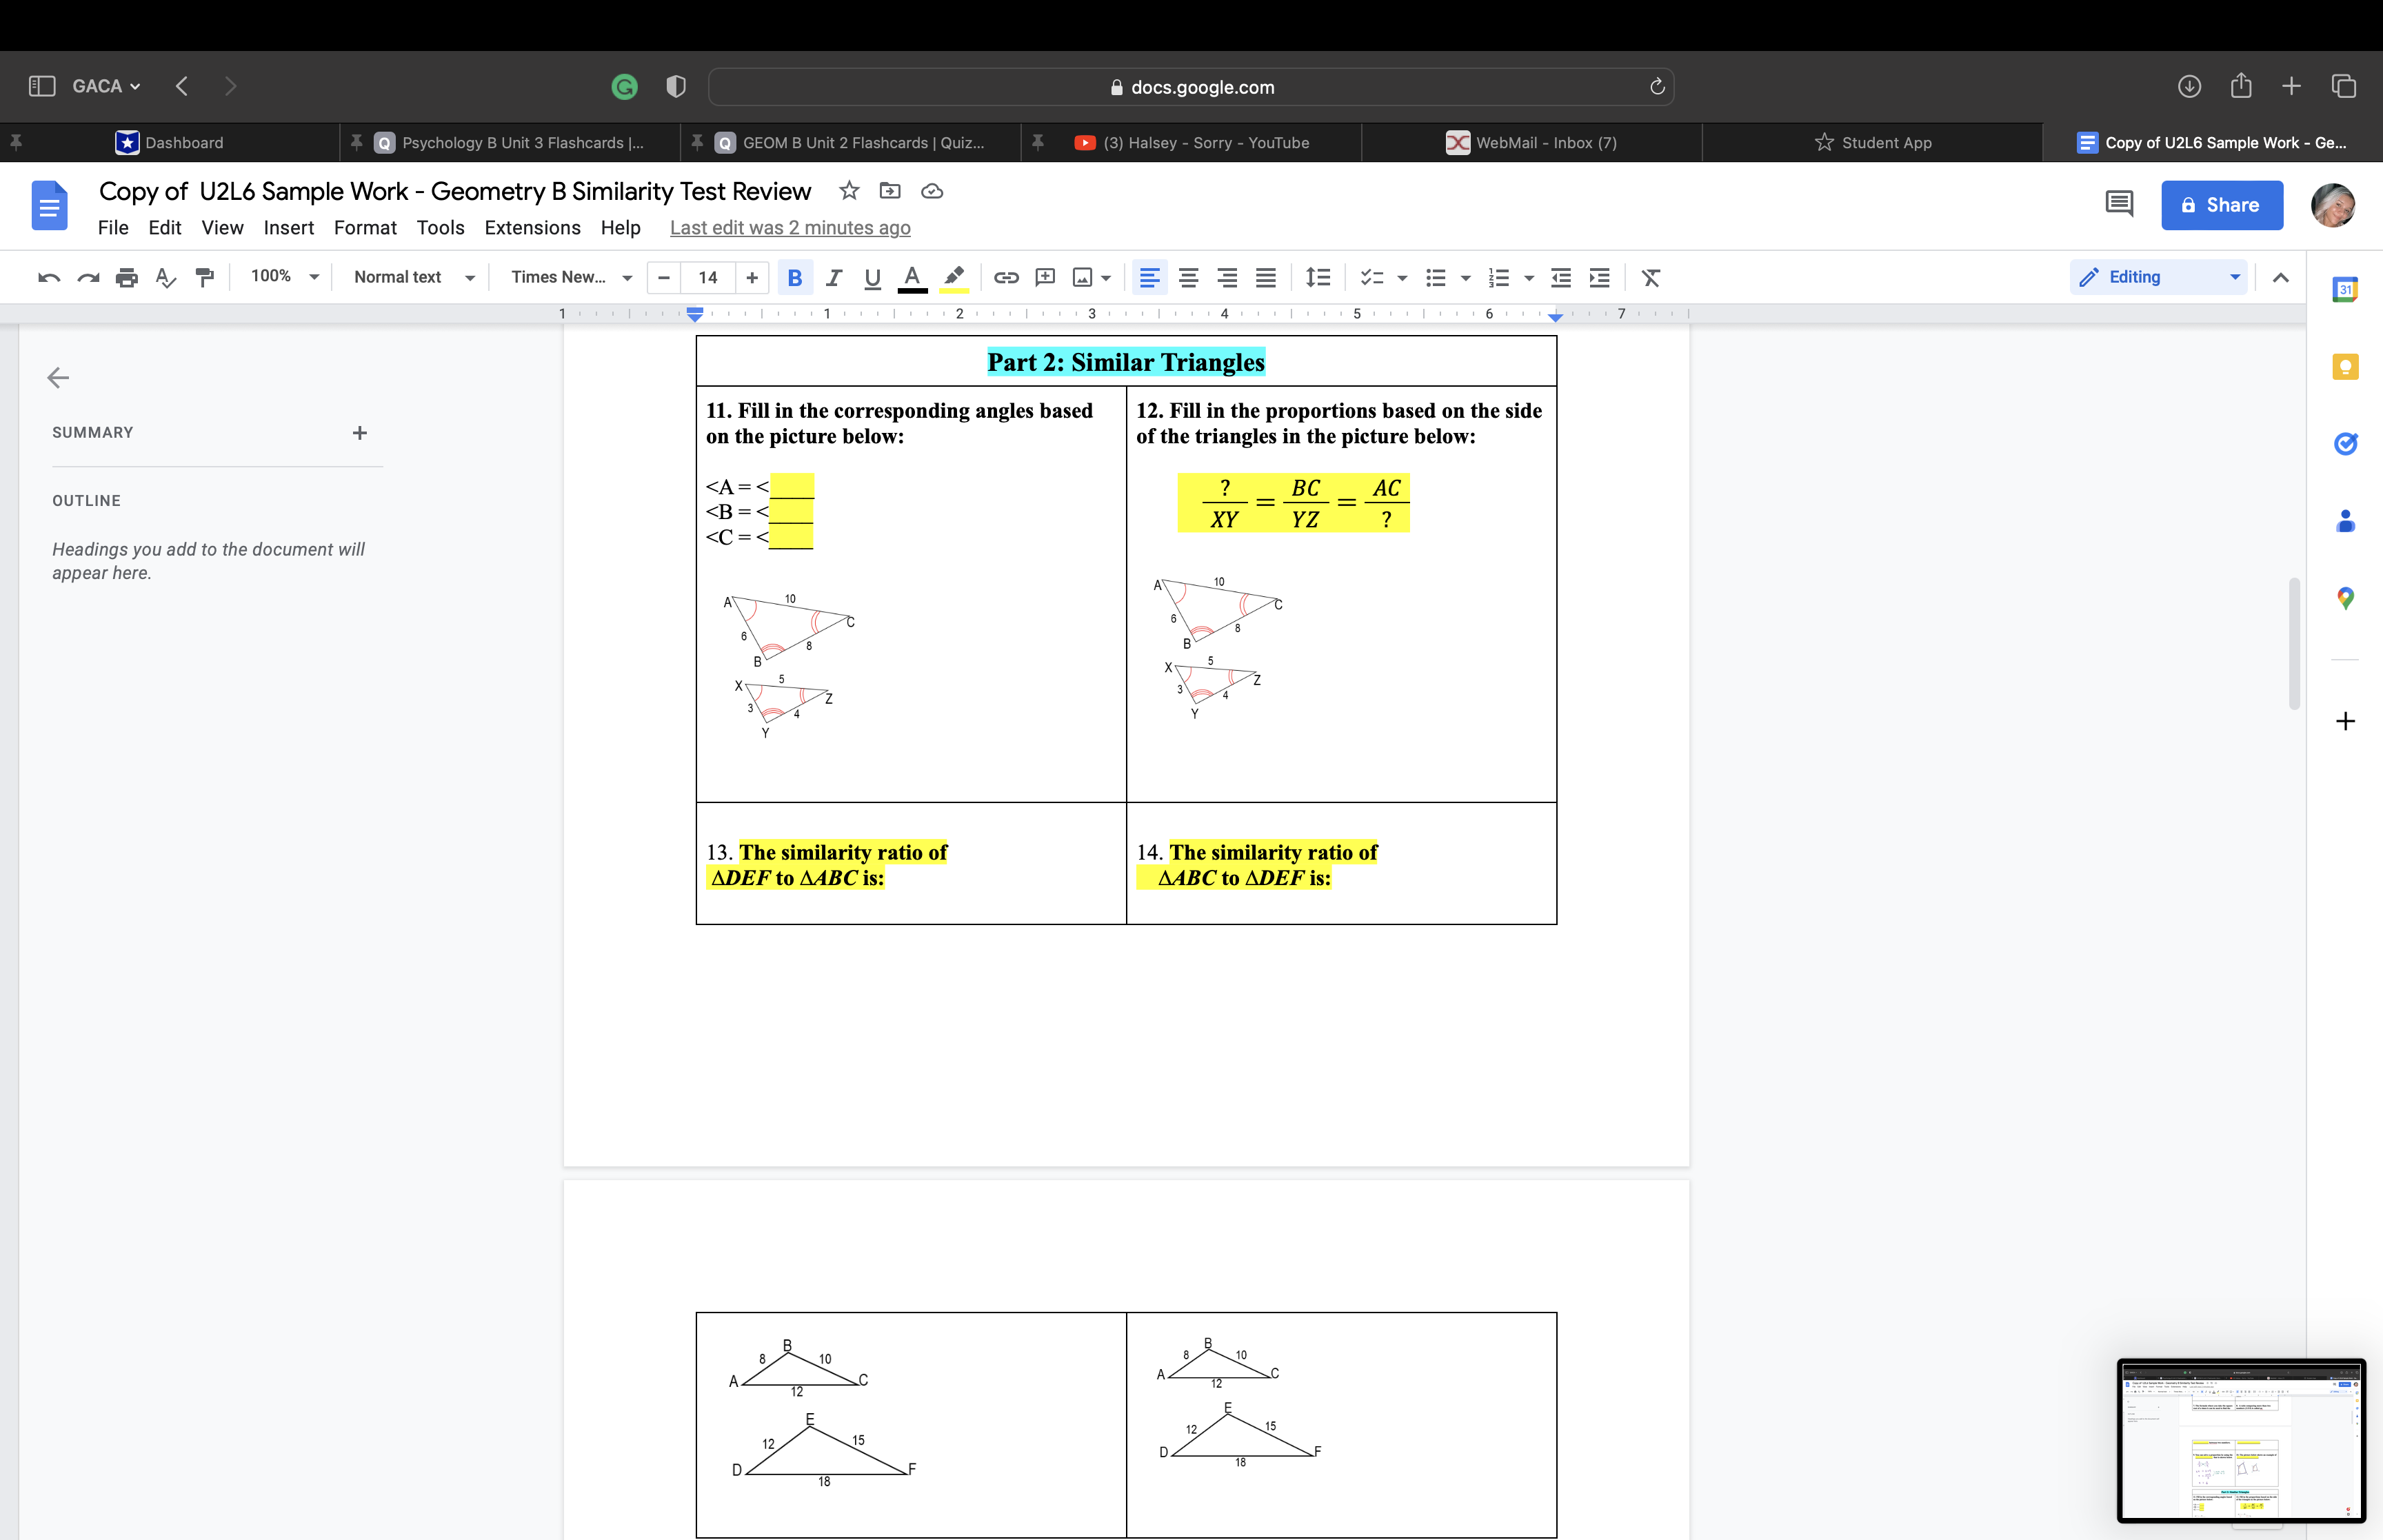
Task: Insert a link
Action: pos(1006,277)
